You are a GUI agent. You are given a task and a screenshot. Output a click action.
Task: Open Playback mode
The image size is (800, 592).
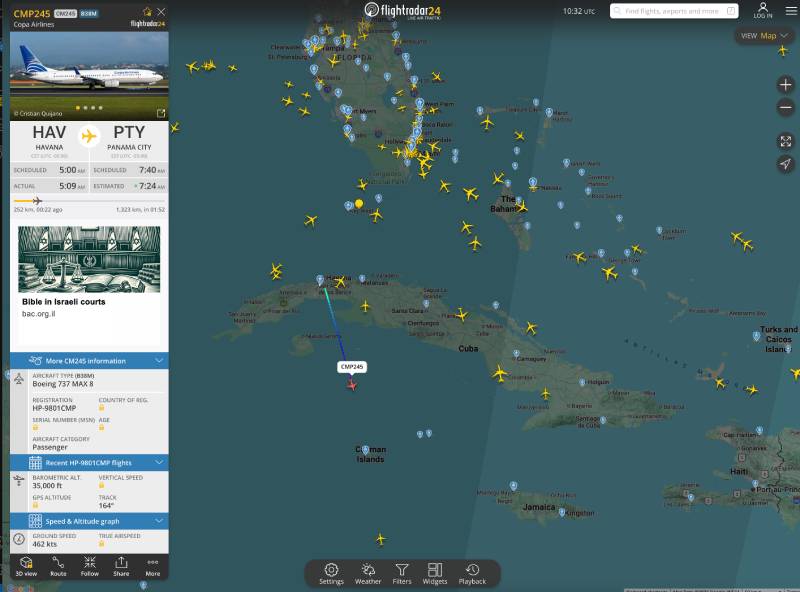click(472, 572)
